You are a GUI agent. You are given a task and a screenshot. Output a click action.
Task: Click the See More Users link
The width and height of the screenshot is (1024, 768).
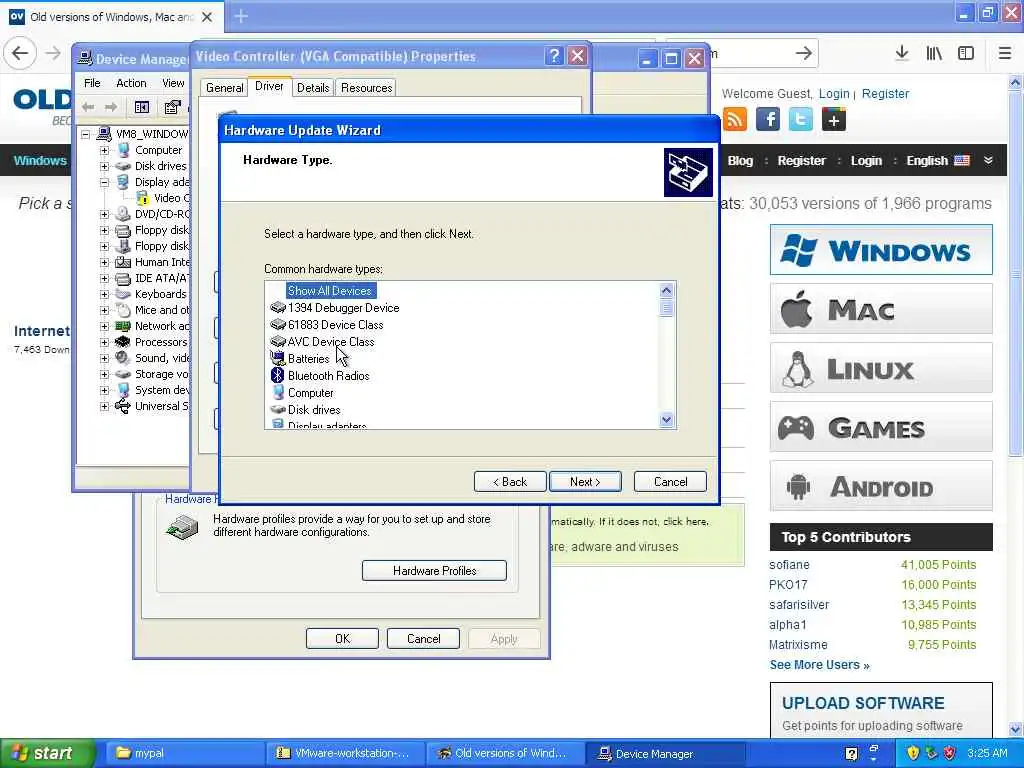[x=819, y=664]
